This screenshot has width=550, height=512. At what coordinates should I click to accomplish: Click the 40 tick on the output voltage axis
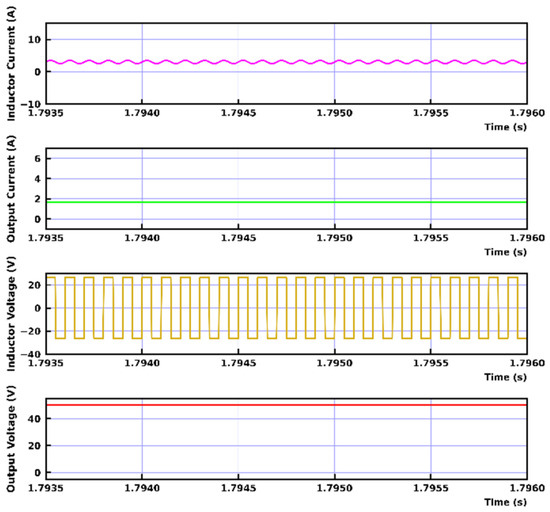34,419
